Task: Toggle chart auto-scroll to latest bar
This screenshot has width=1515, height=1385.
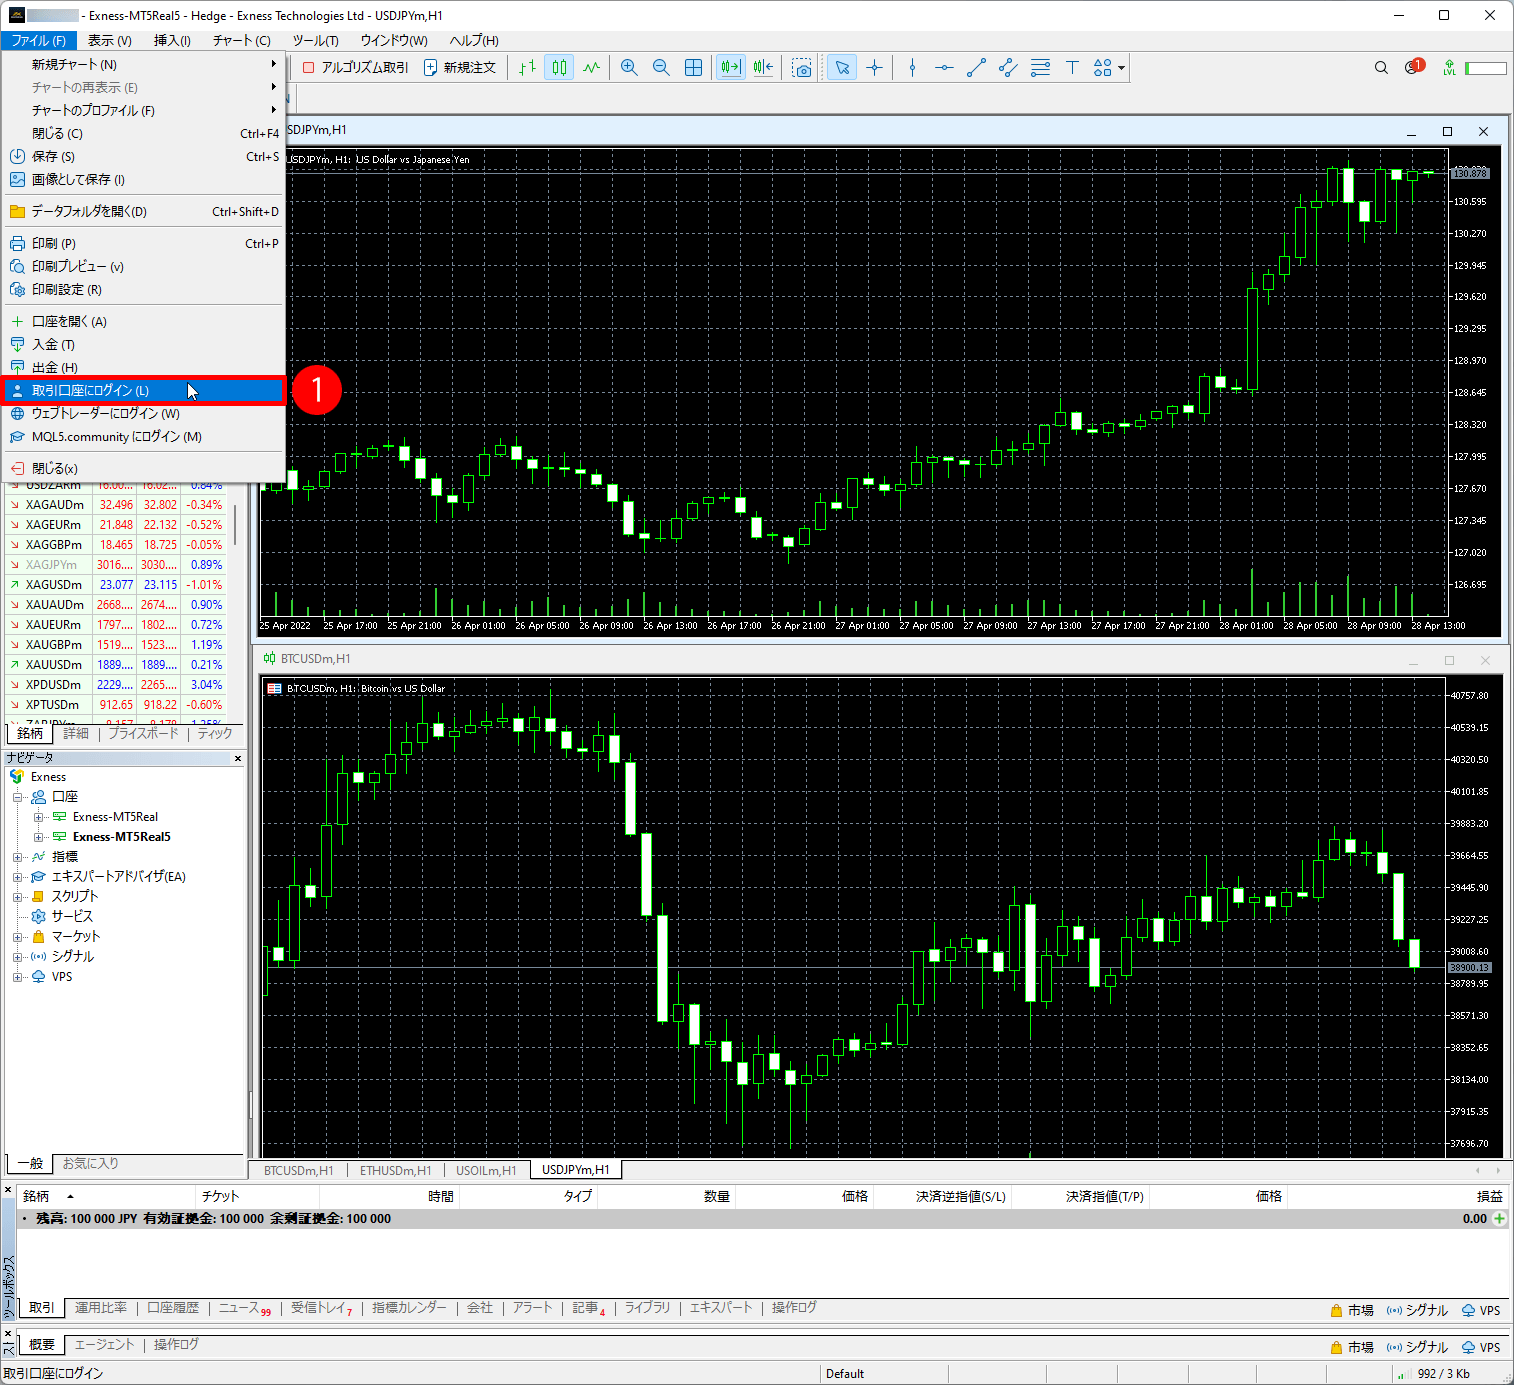Action: pyautogui.click(x=731, y=68)
